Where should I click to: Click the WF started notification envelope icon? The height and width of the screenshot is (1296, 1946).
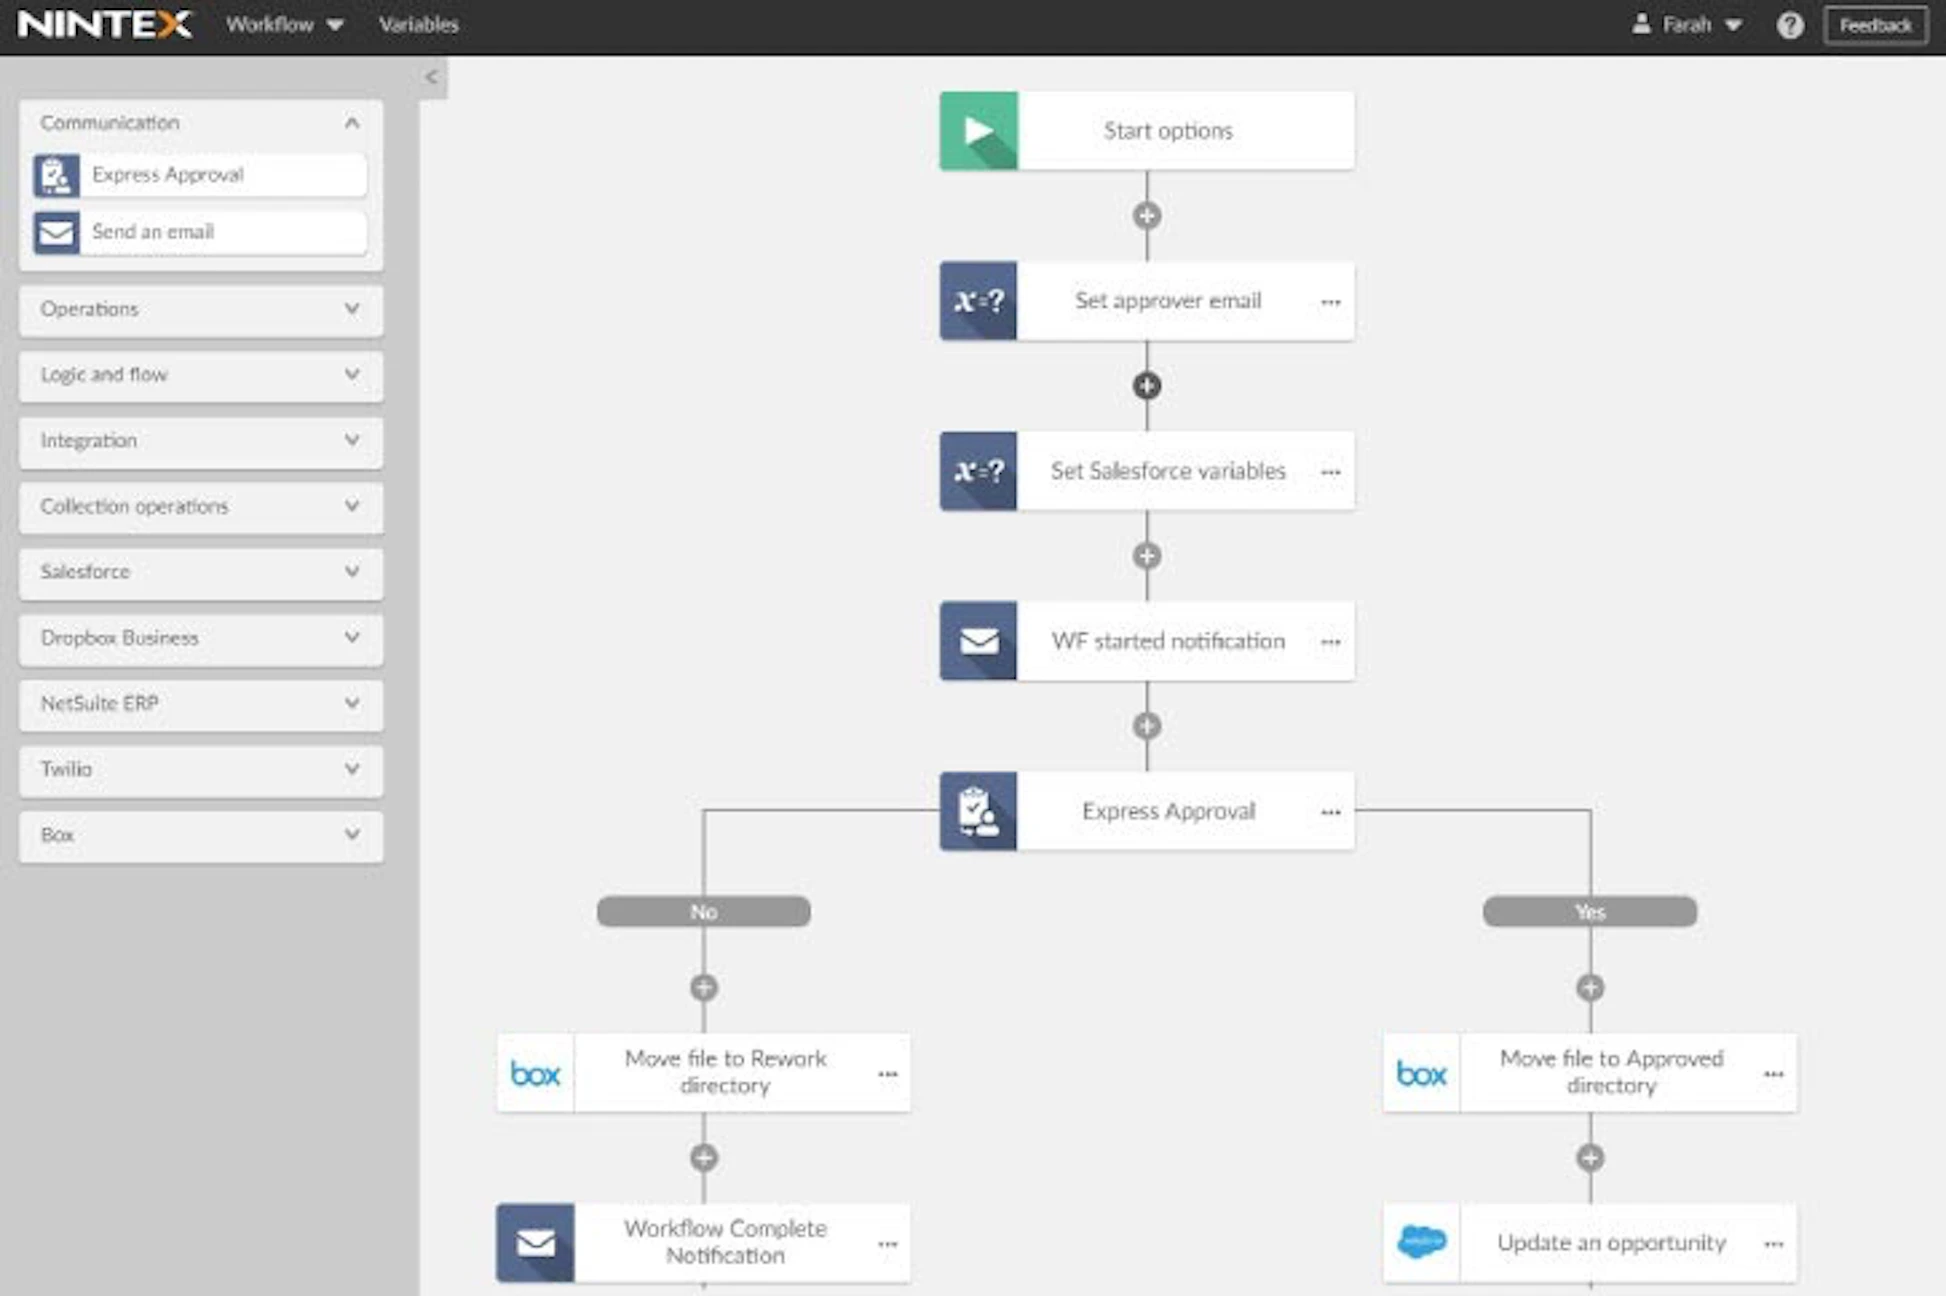[x=978, y=641]
